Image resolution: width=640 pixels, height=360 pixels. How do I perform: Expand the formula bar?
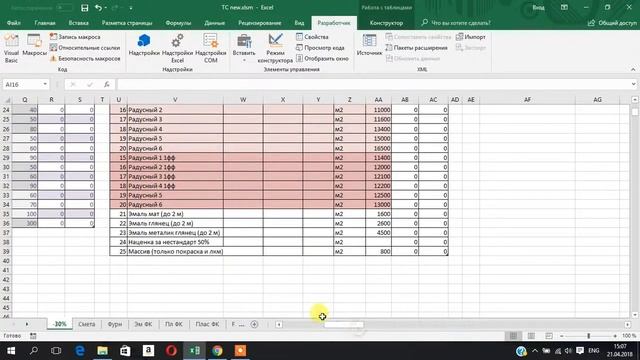(633, 84)
